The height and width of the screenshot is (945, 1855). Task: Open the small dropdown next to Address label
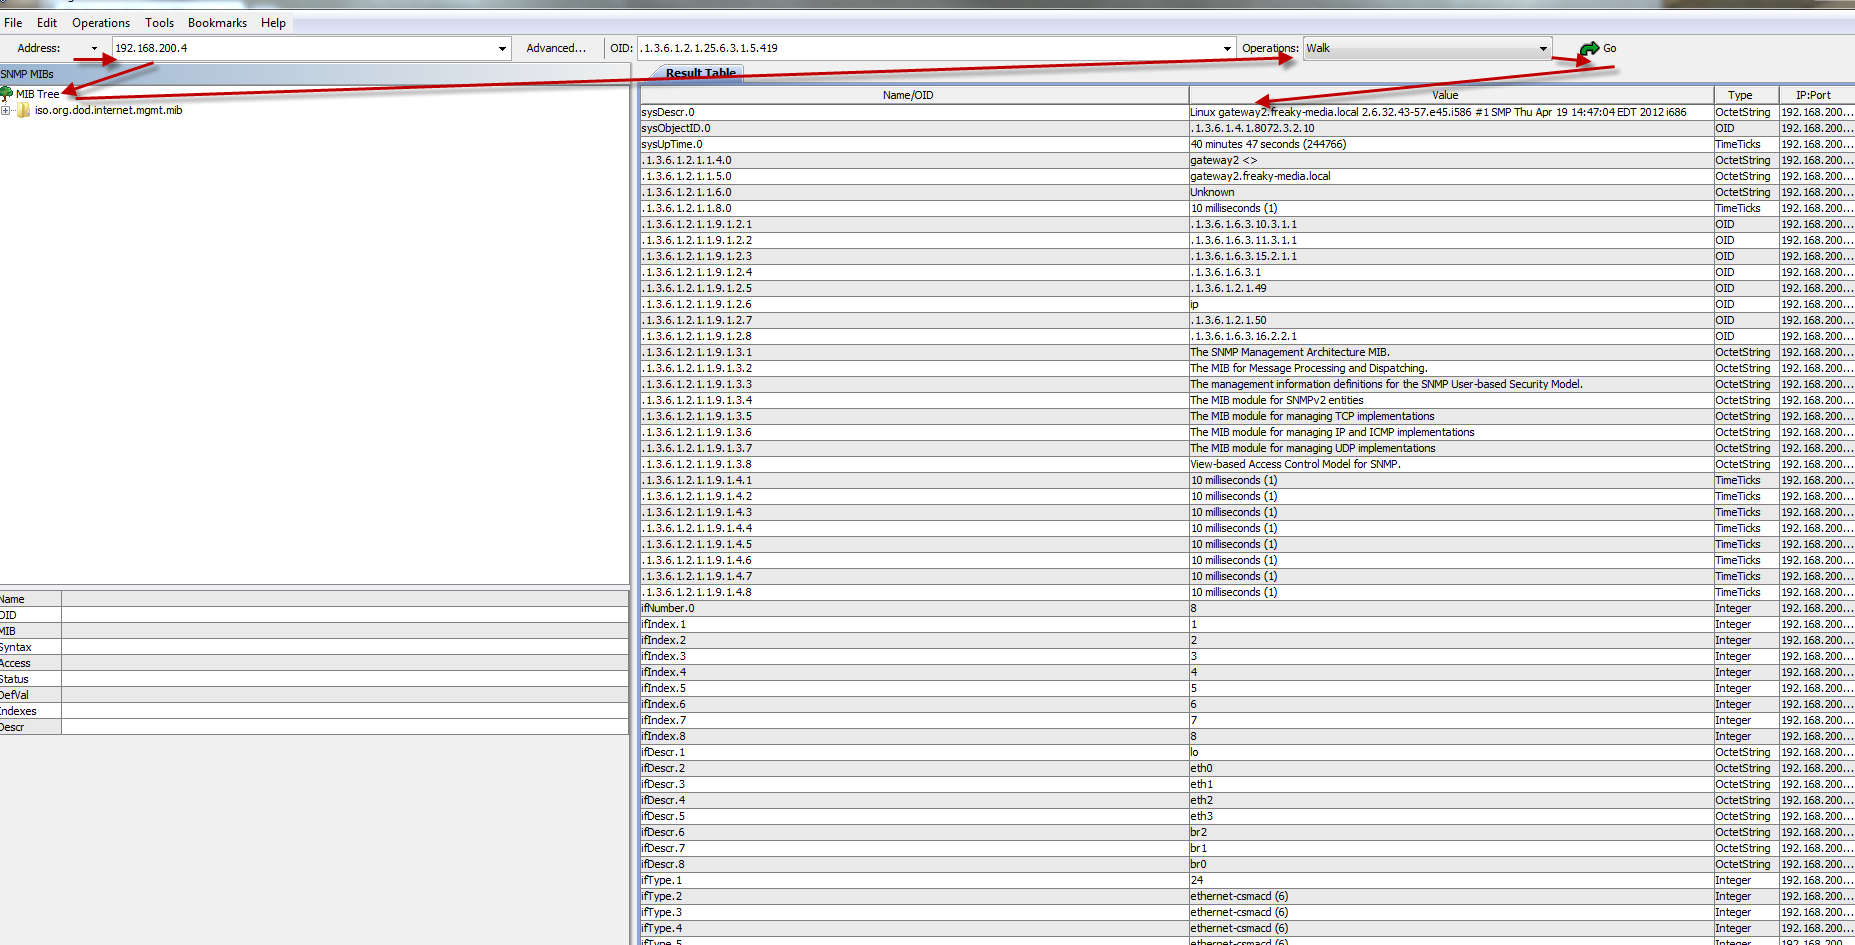94,48
